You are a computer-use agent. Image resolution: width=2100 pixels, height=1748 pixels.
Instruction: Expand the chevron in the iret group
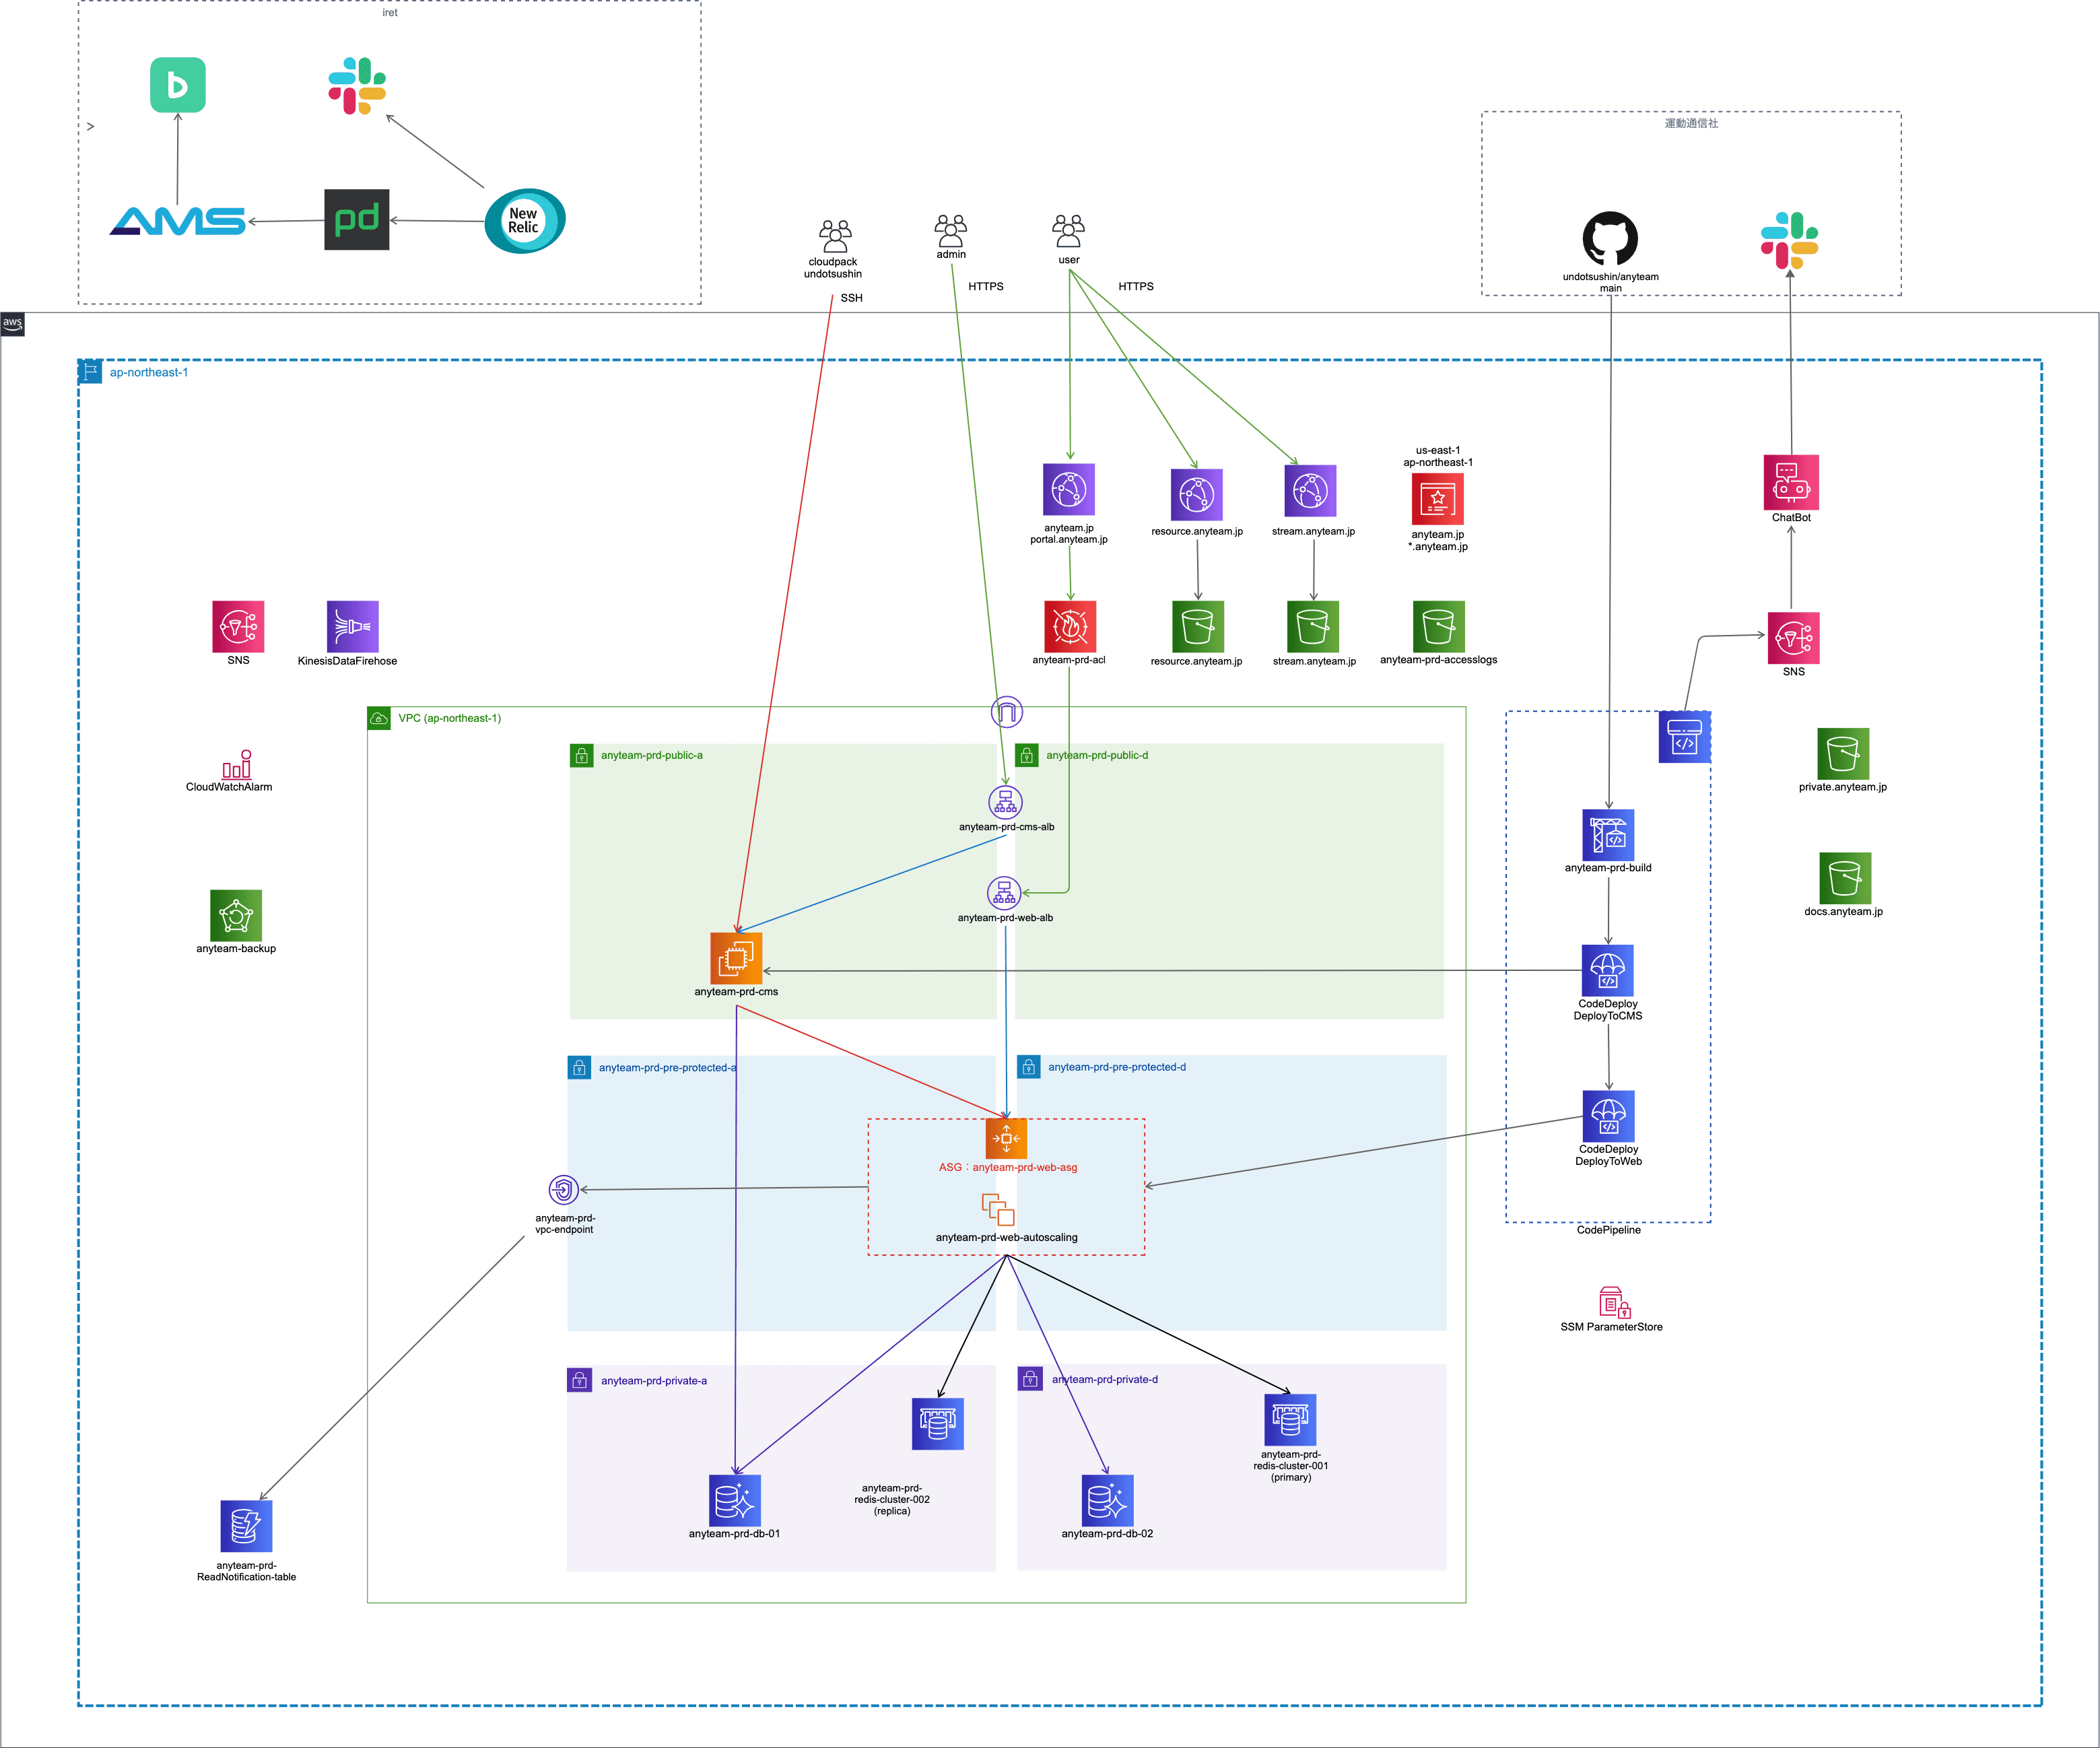coord(91,127)
